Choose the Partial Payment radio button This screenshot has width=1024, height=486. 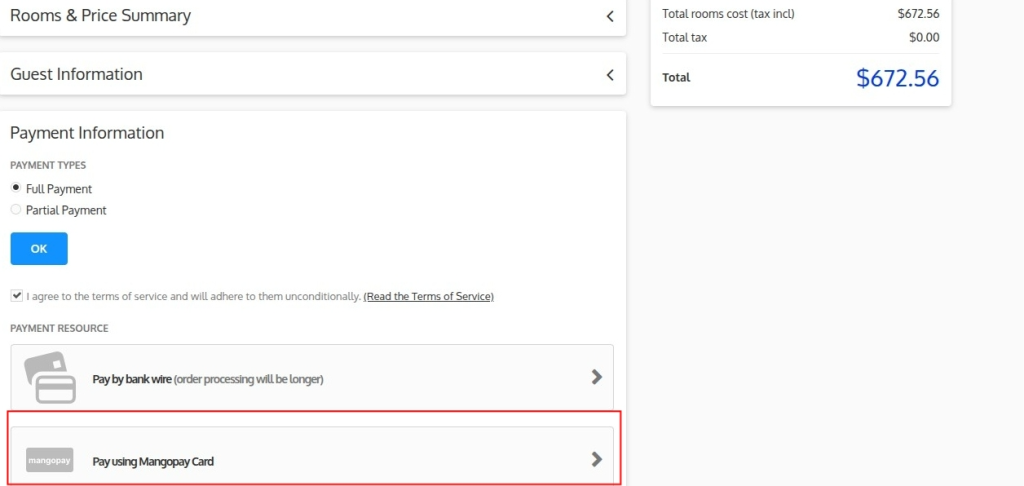(x=16, y=210)
